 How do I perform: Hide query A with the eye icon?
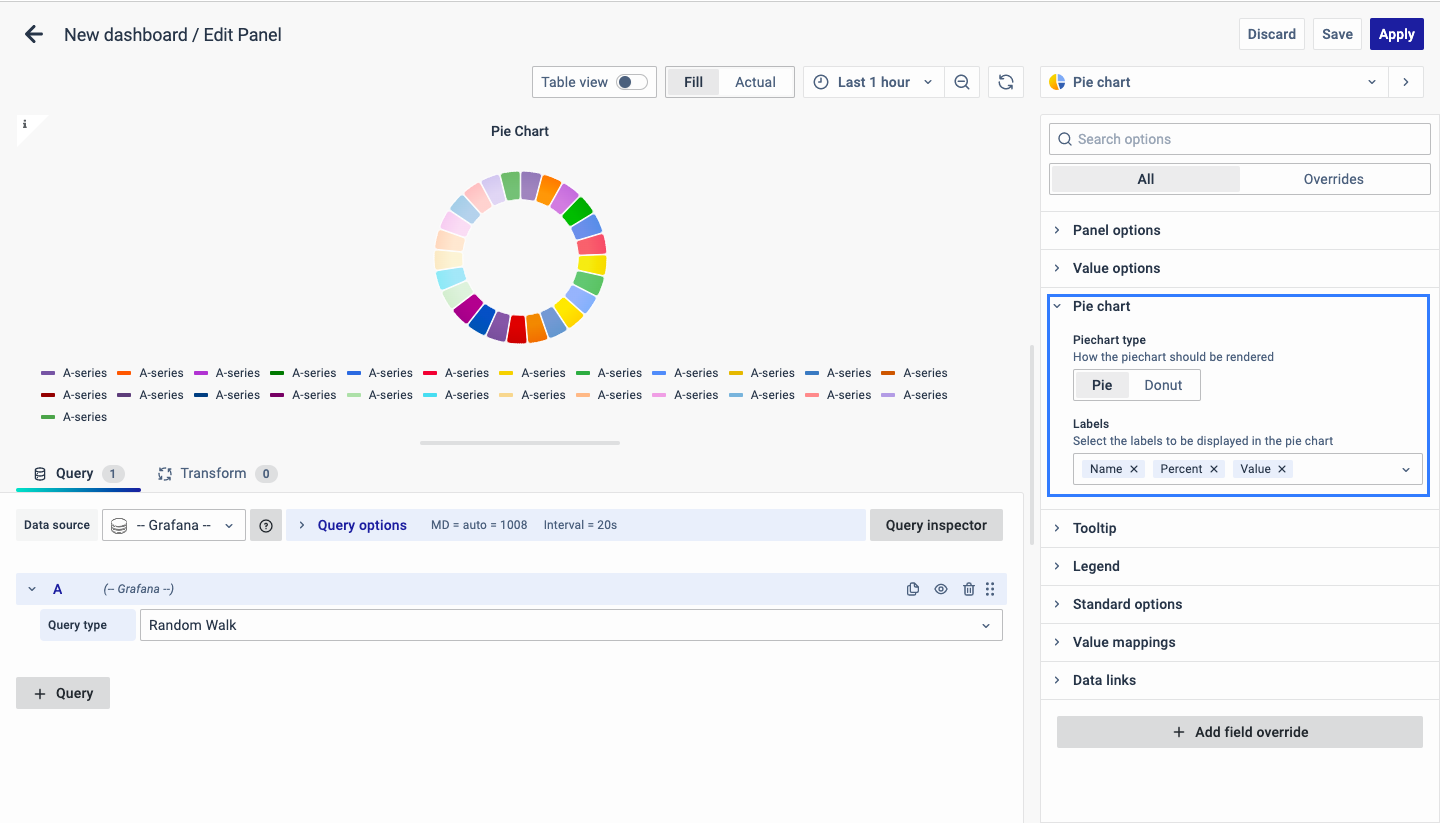[941, 589]
